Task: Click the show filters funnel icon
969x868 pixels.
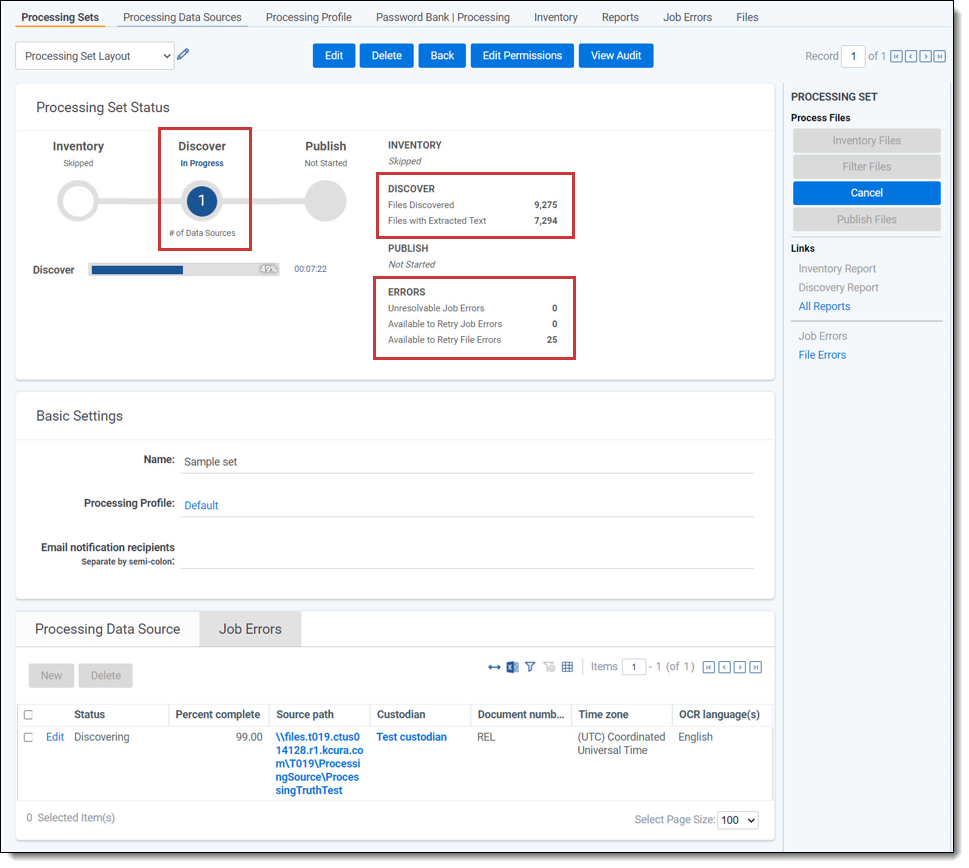Action: point(530,667)
